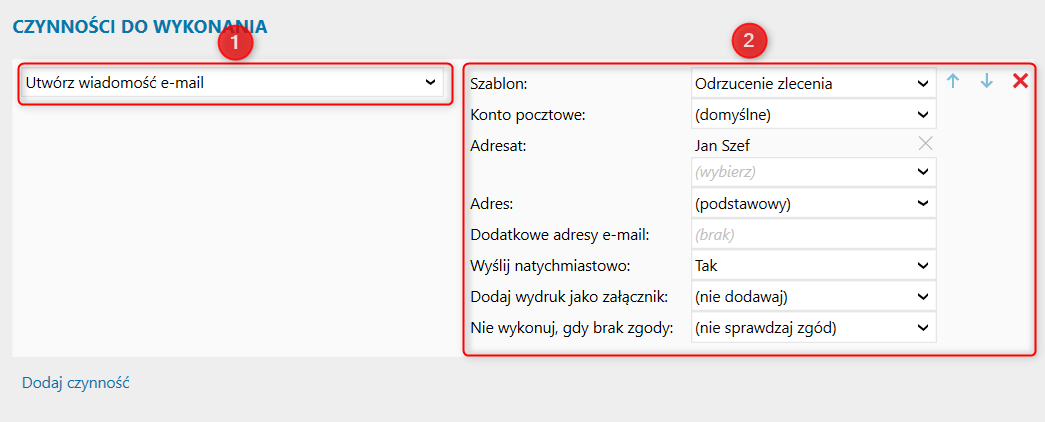
Task: Focus the 'Dodatkowe adresy e-mail' field
Action: pyautogui.click(x=813, y=234)
